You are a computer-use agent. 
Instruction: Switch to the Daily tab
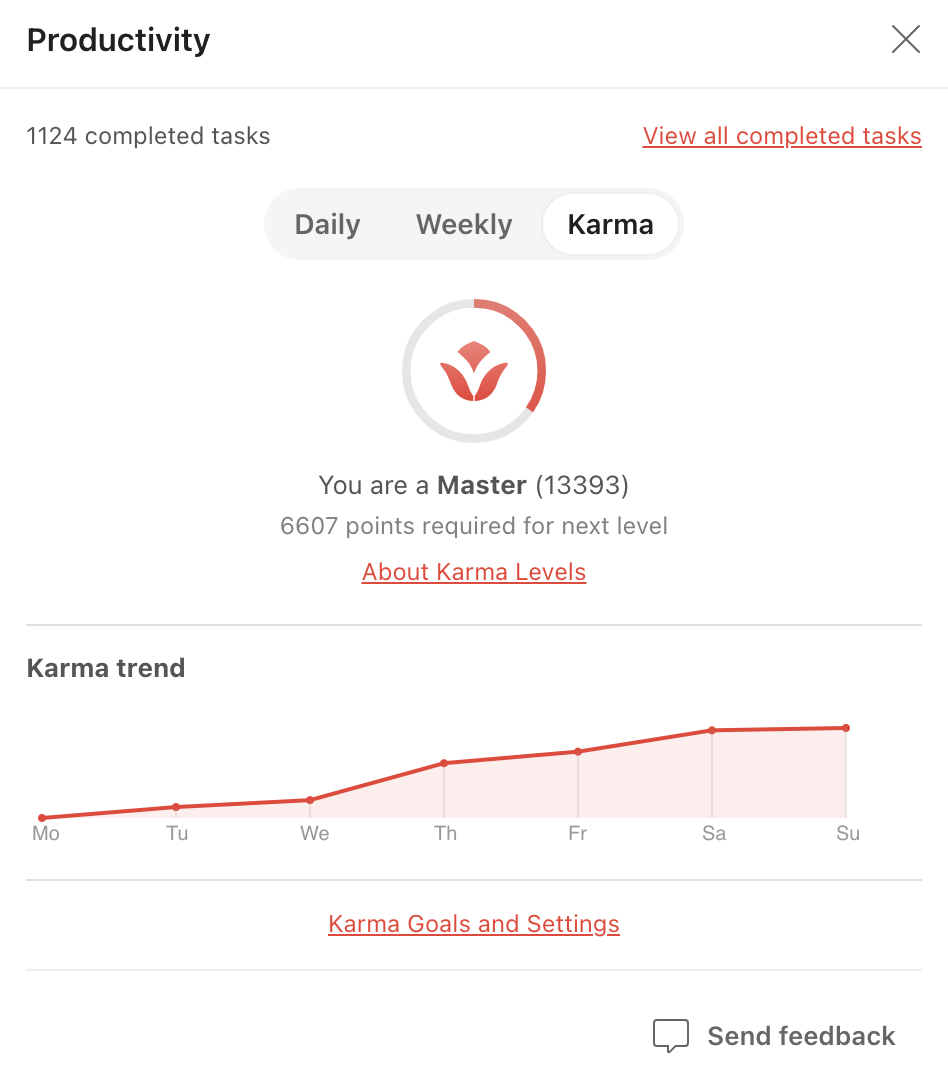[x=327, y=224]
